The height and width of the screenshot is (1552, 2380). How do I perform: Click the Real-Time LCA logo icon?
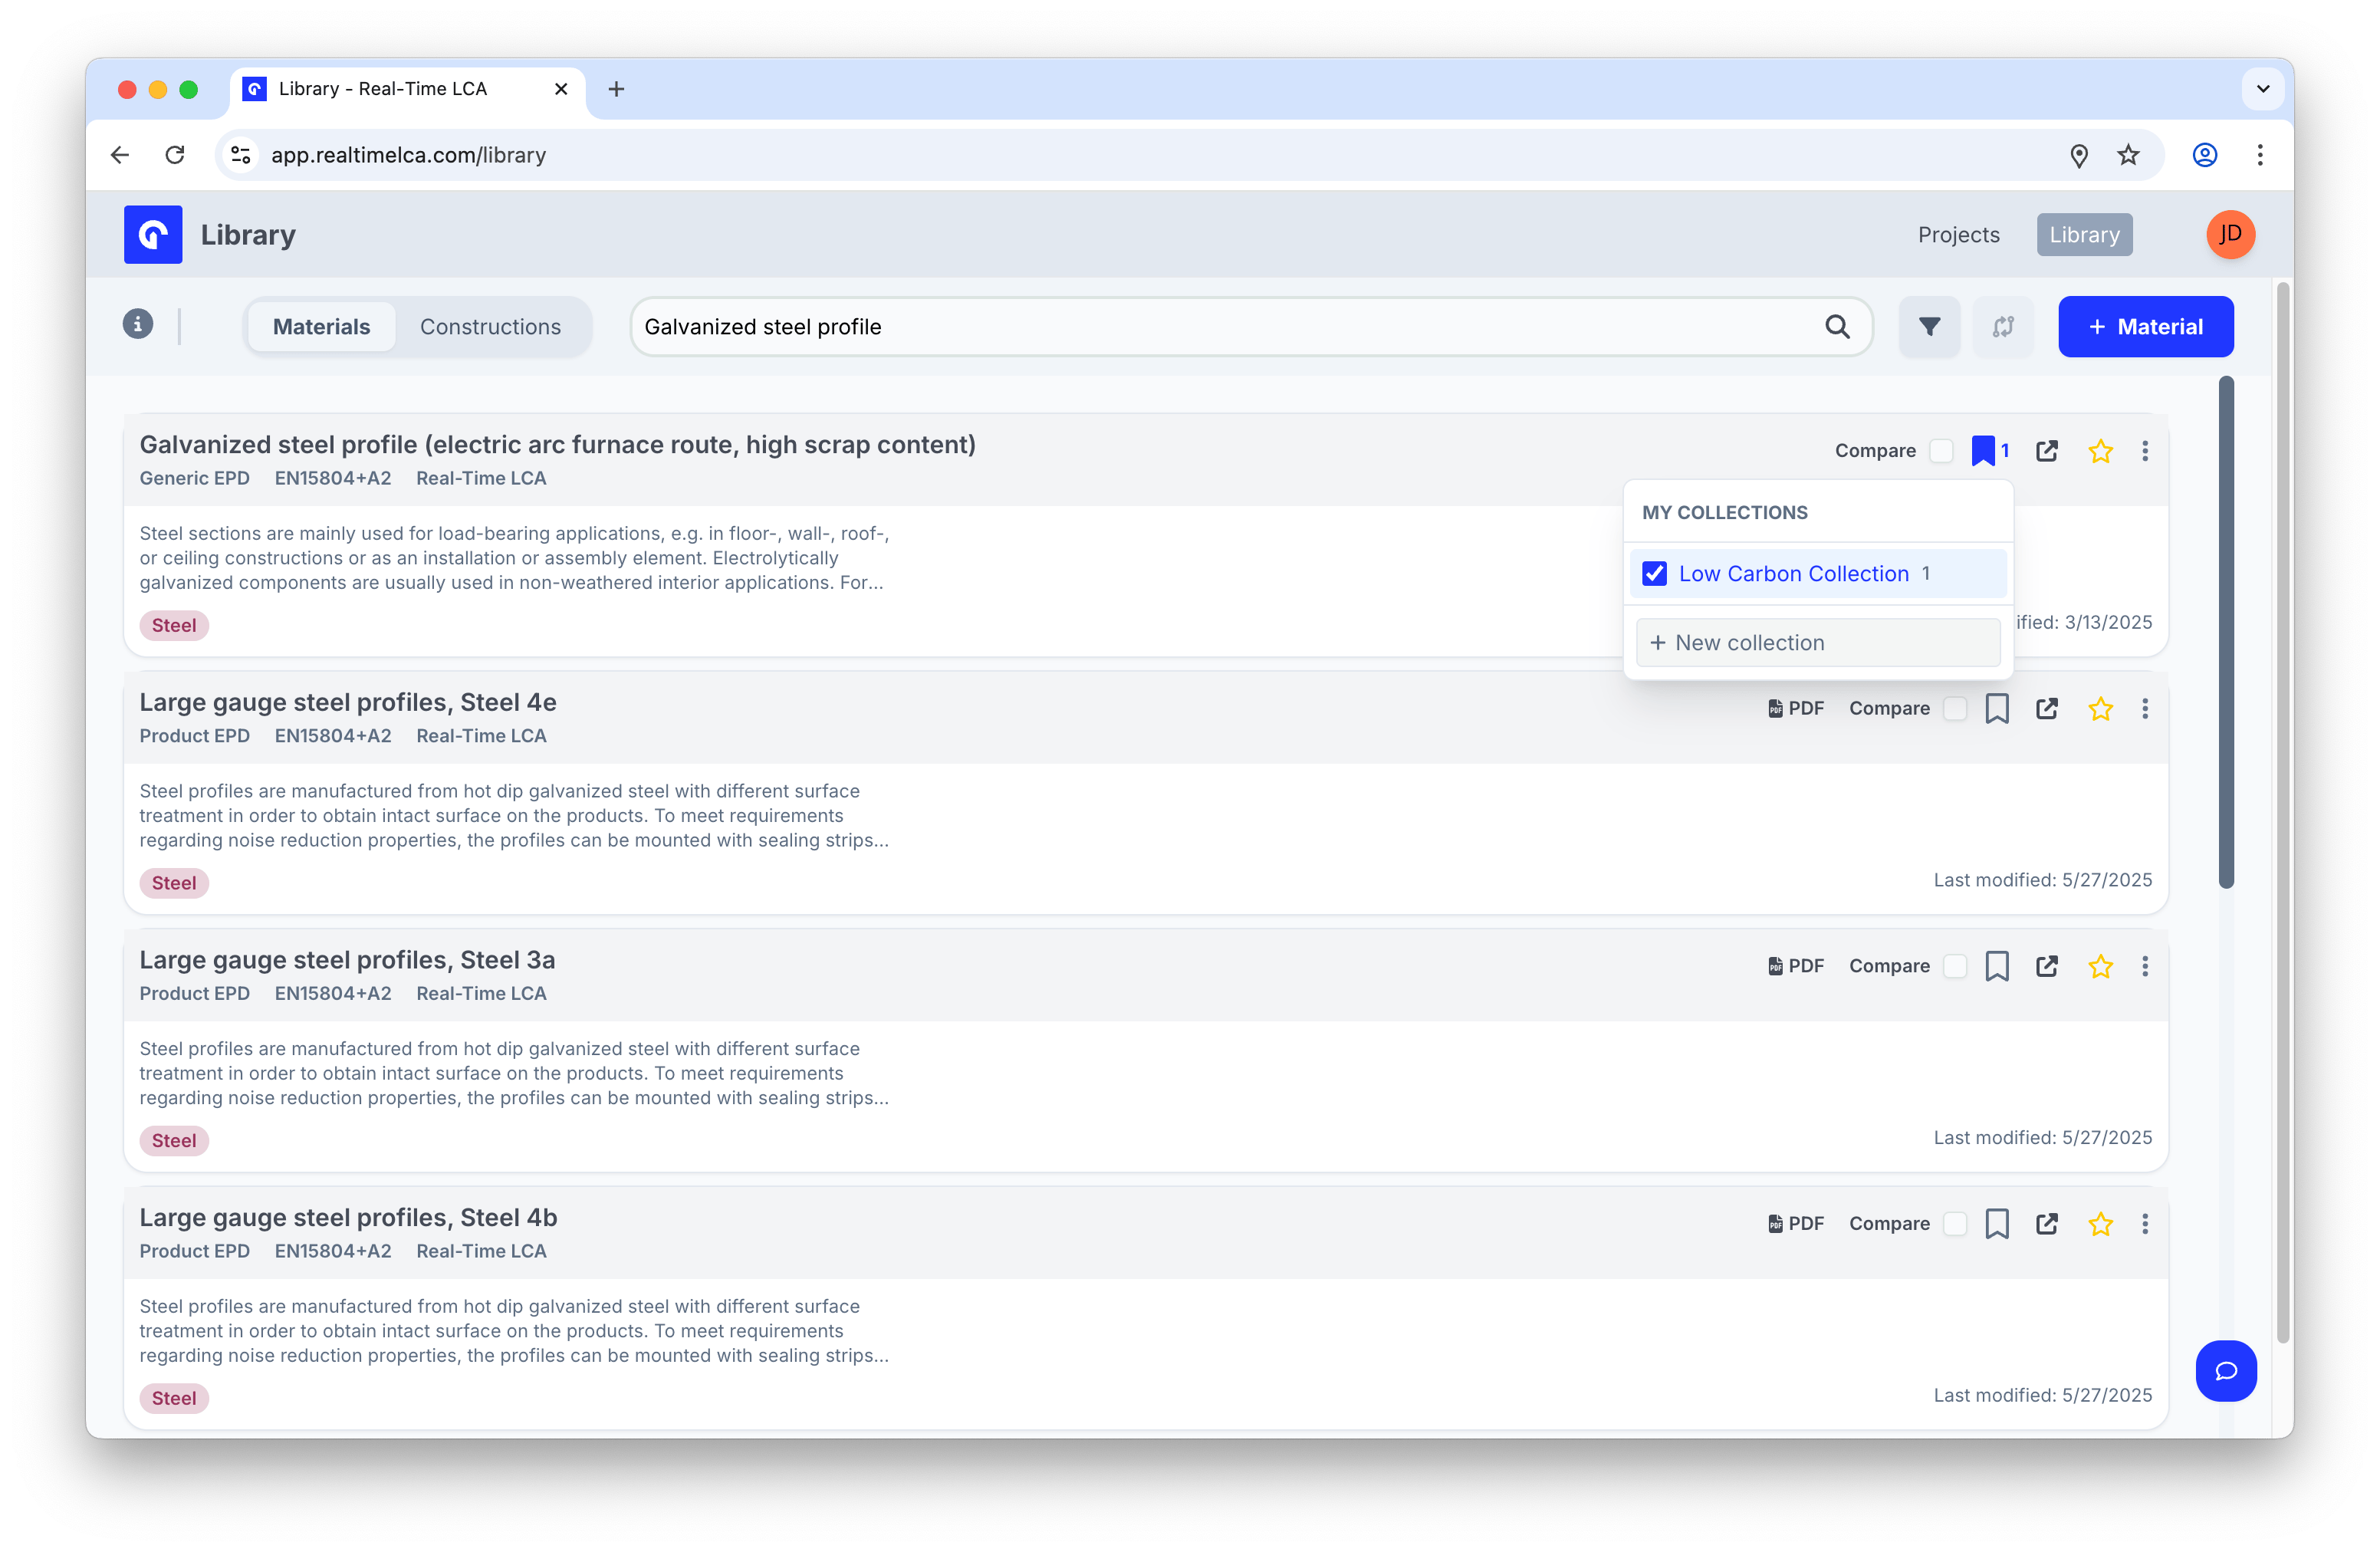tap(153, 234)
